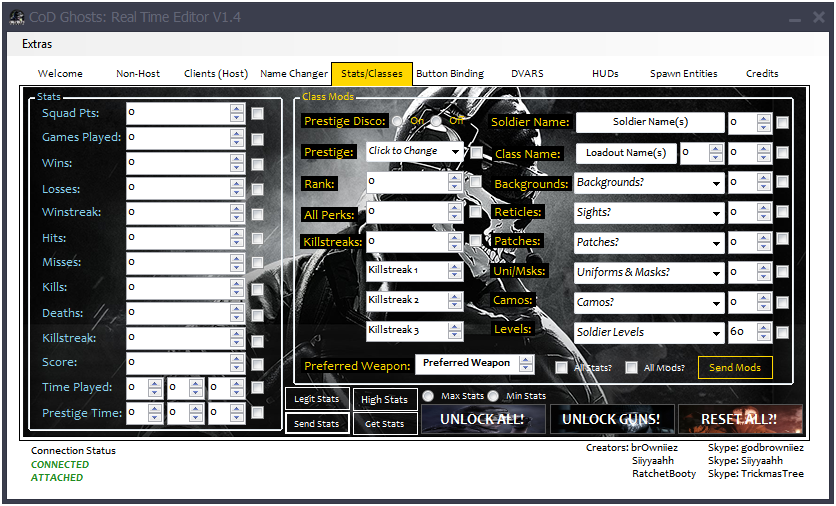This screenshot has width=836, height=506.
Task: Check the Prestige row checkbox
Action: click(x=476, y=152)
